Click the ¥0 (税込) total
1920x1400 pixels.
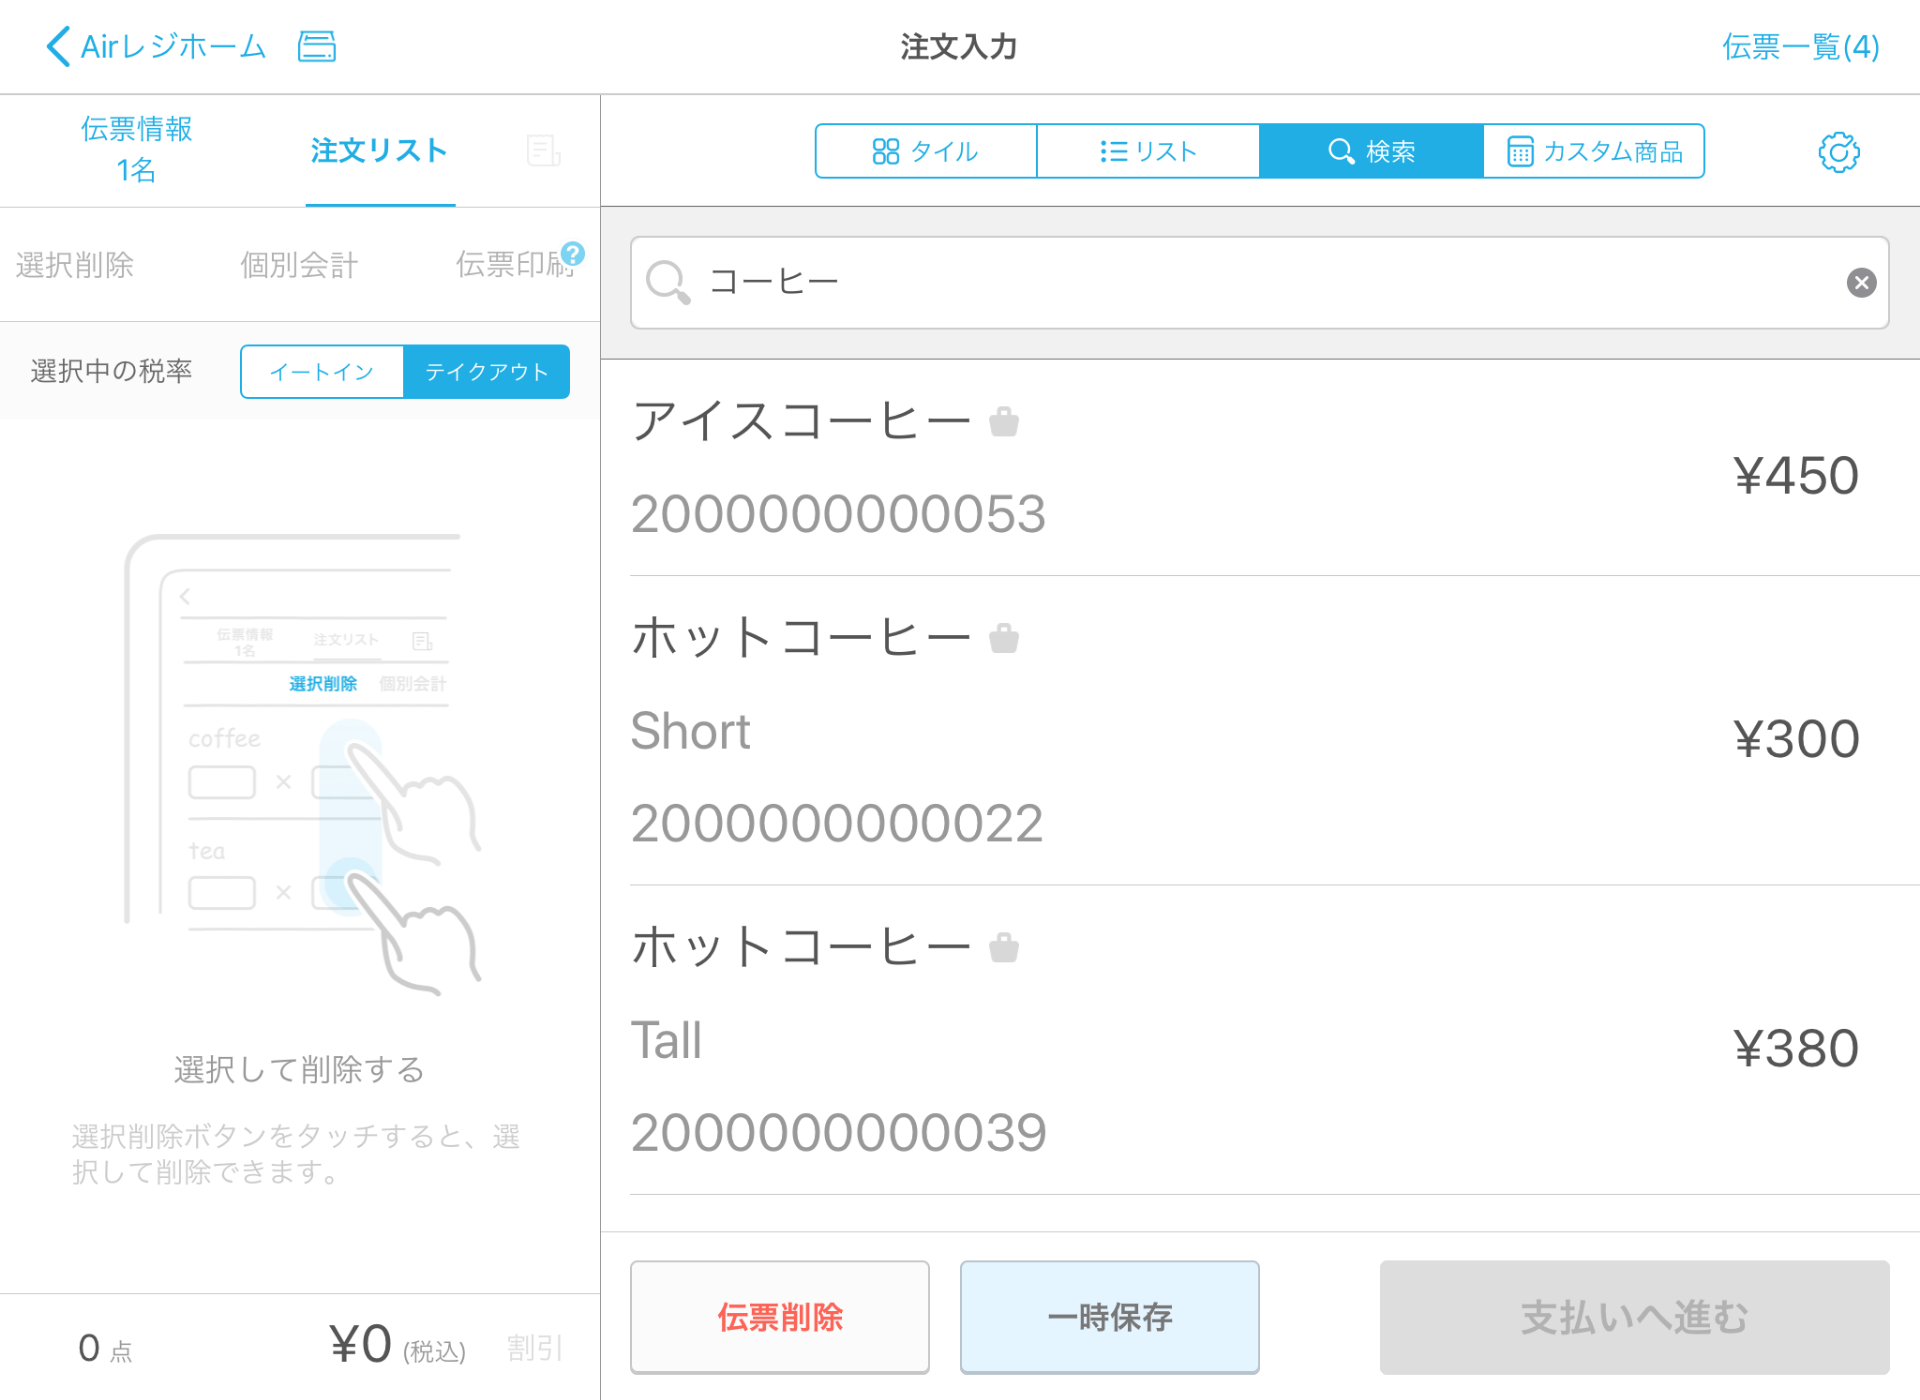398,1345
